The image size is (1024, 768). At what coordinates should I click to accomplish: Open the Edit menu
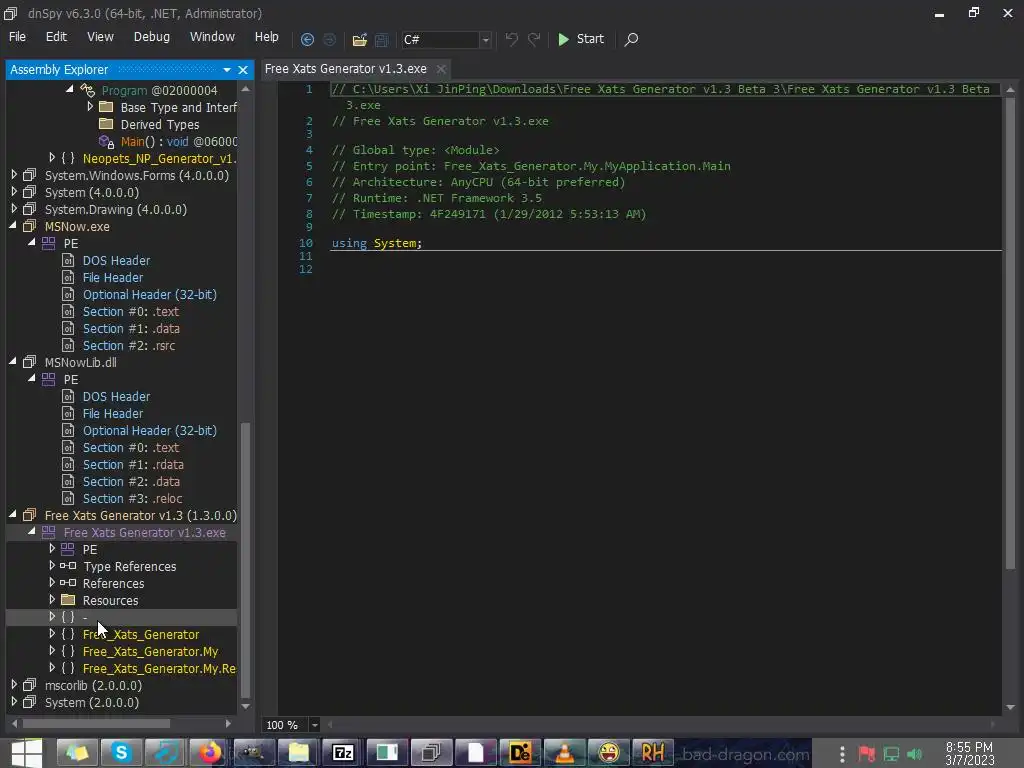click(x=56, y=37)
